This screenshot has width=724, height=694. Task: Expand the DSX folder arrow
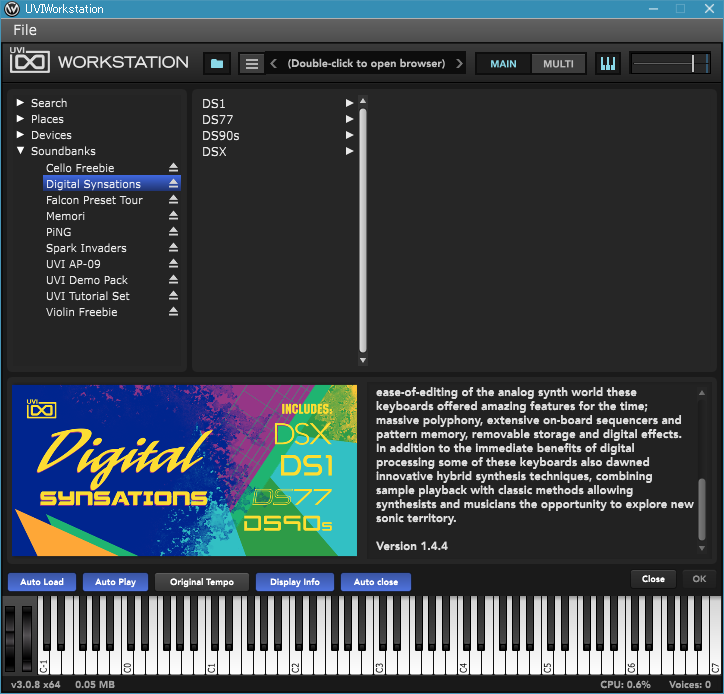point(350,151)
